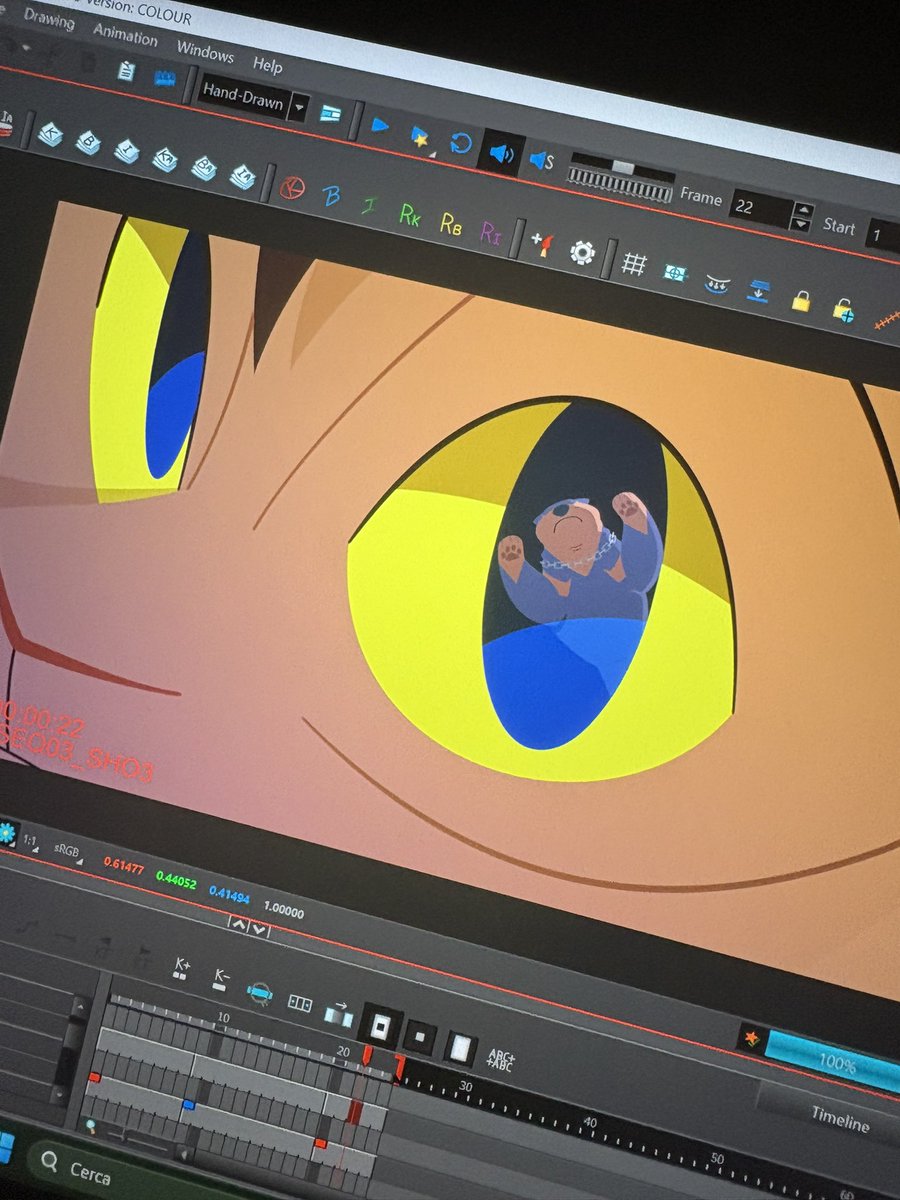900x1200 pixels.
Task: Click the mask icon with down arrows
Action: (716, 283)
